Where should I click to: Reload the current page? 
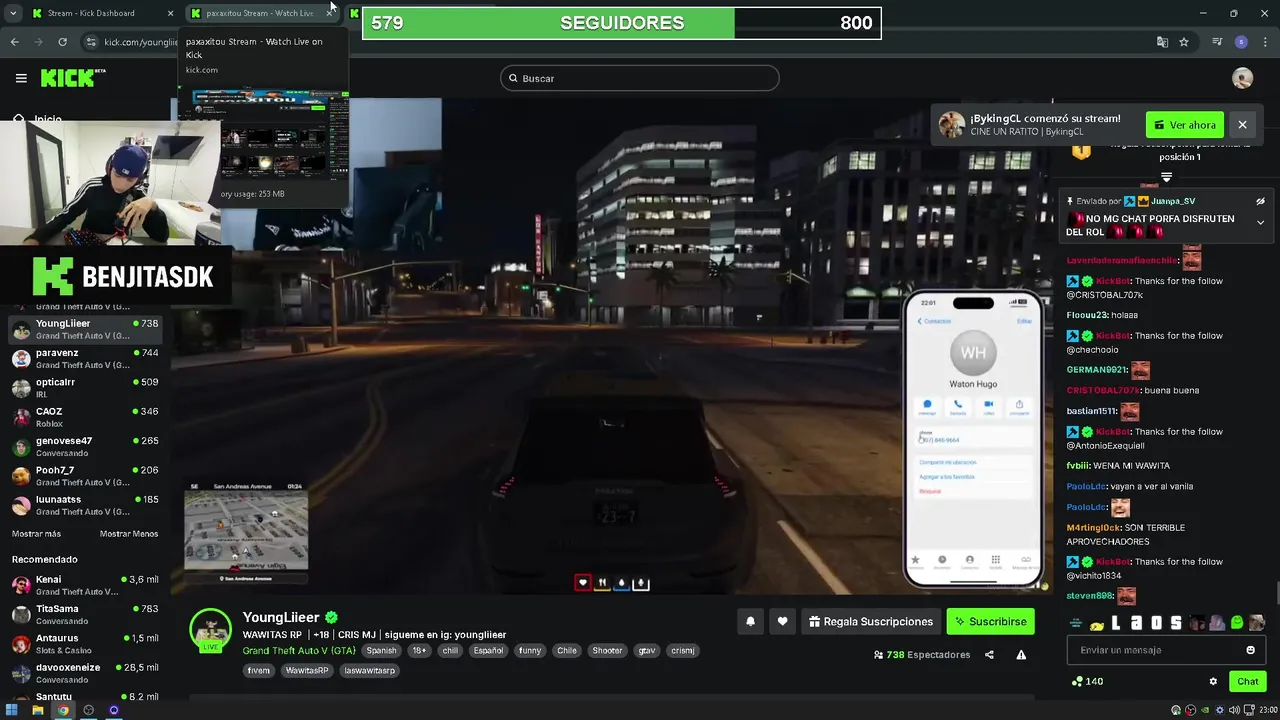(x=62, y=42)
